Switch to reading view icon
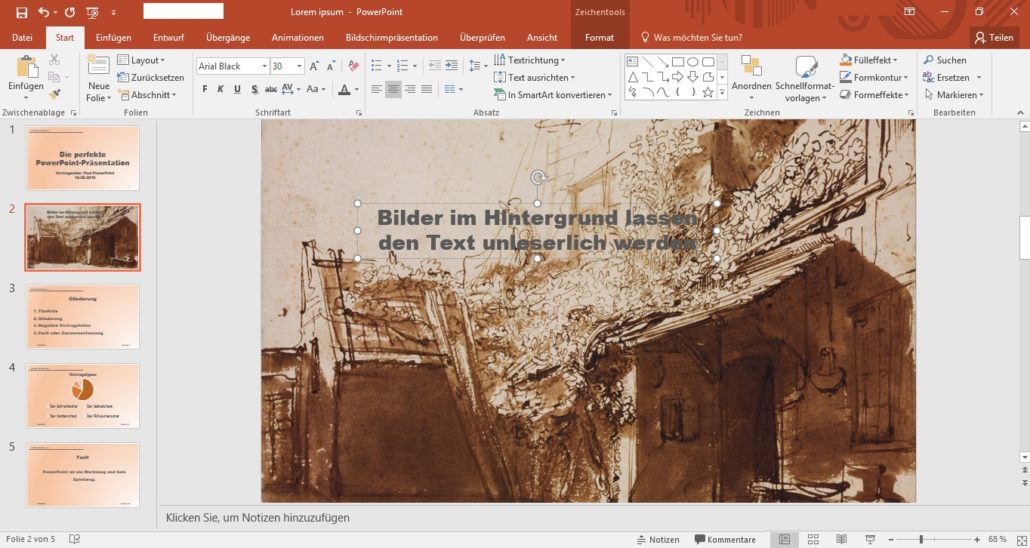Image resolution: width=1030 pixels, height=548 pixels. (x=841, y=539)
